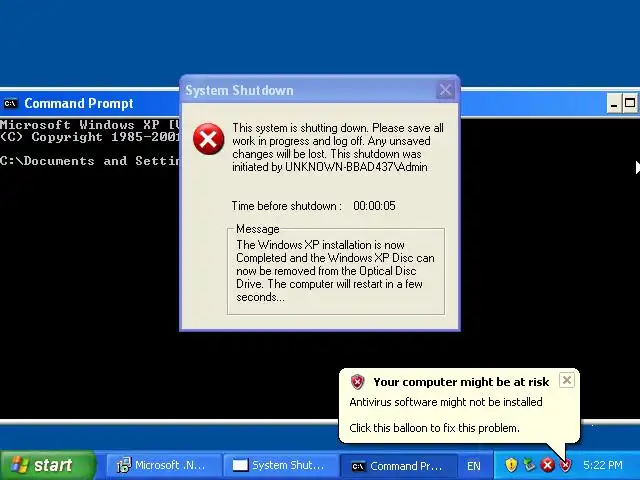Click the Safely Remove Hardware tray icon
The width and height of the screenshot is (640, 480).
coord(529,465)
